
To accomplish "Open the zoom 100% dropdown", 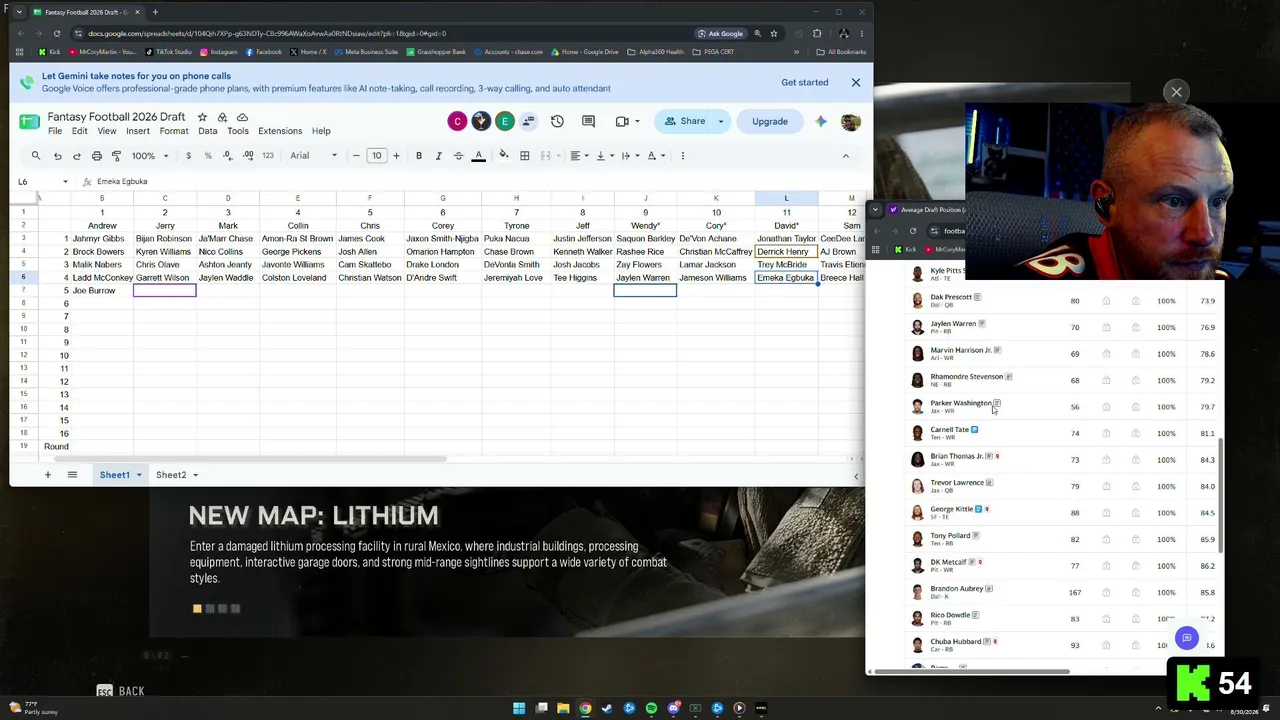I will click(150, 155).
